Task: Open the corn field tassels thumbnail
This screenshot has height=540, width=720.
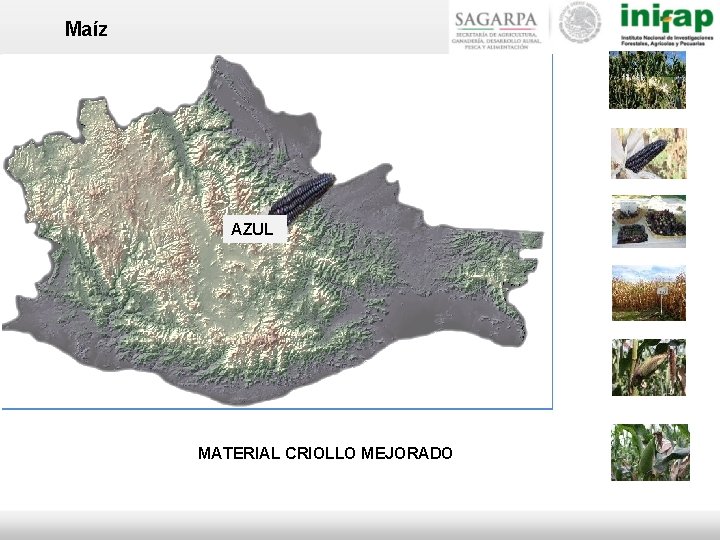Action: pyautogui.click(x=647, y=80)
